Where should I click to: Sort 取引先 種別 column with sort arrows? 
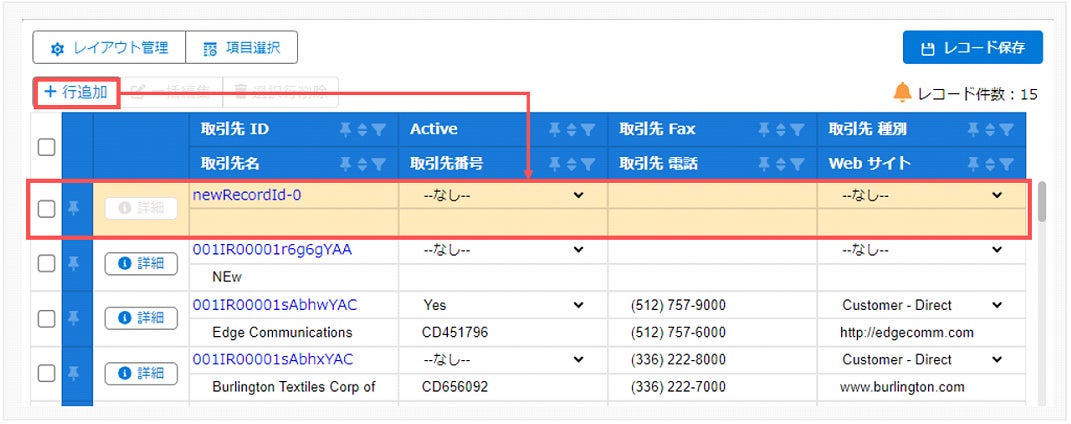pyautogui.click(x=991, y=129)
